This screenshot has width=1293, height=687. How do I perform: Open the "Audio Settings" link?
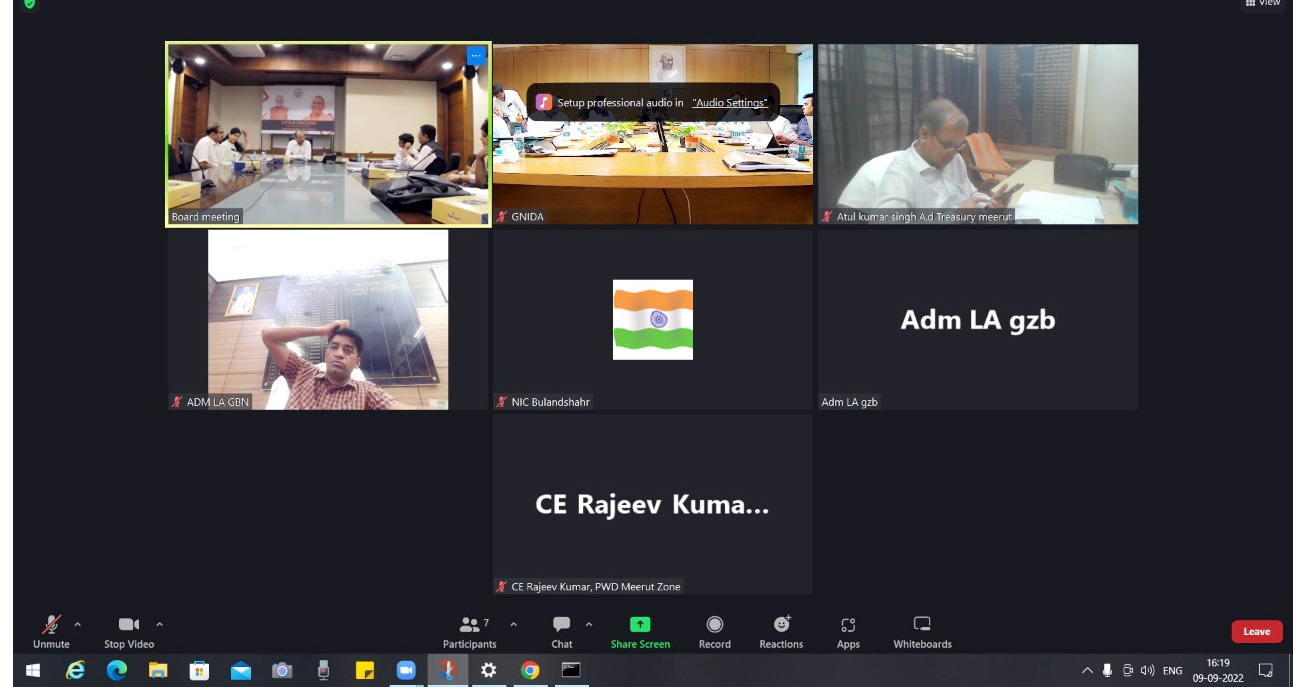[730, 103]
